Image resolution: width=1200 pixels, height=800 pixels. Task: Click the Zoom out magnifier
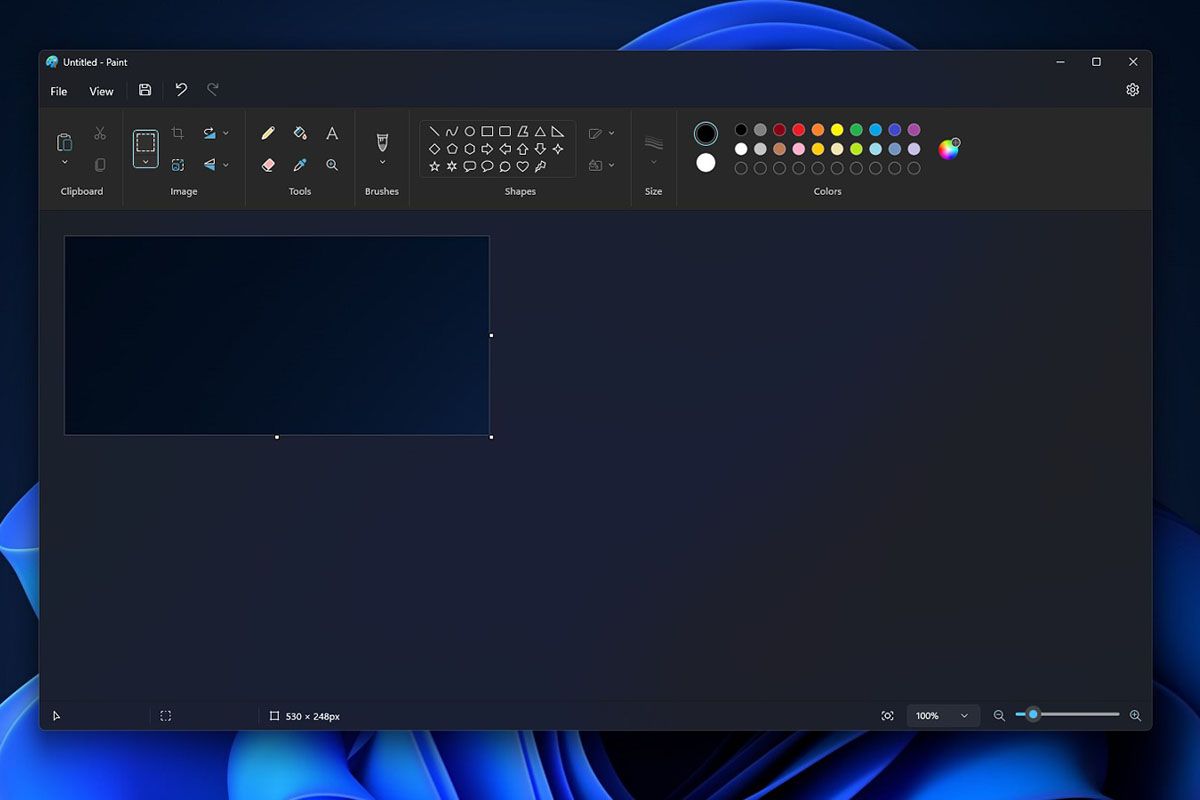click(x=999, y=716)
